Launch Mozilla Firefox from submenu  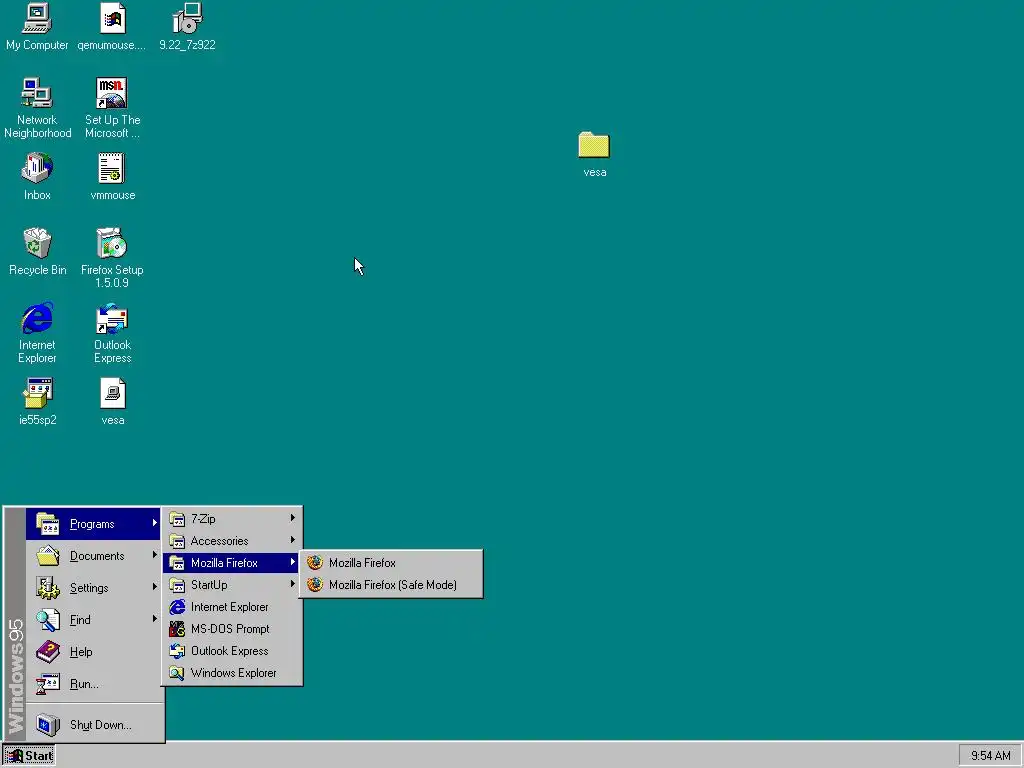391,562
